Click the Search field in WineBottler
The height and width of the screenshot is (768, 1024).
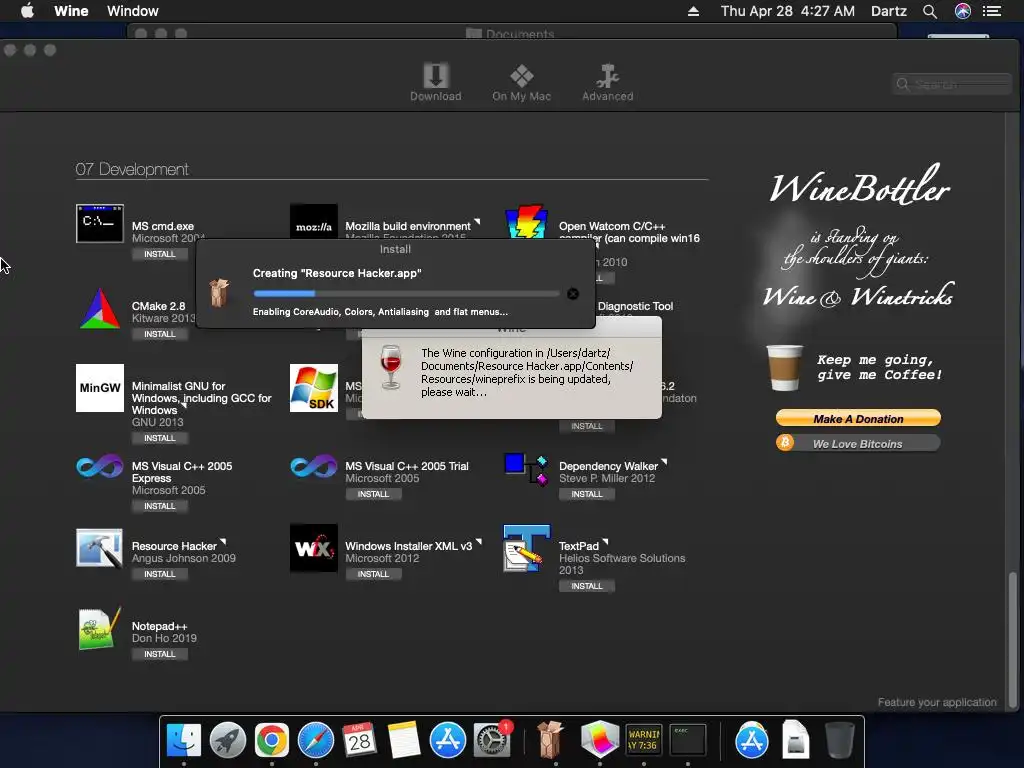click(x=952, y=84)
